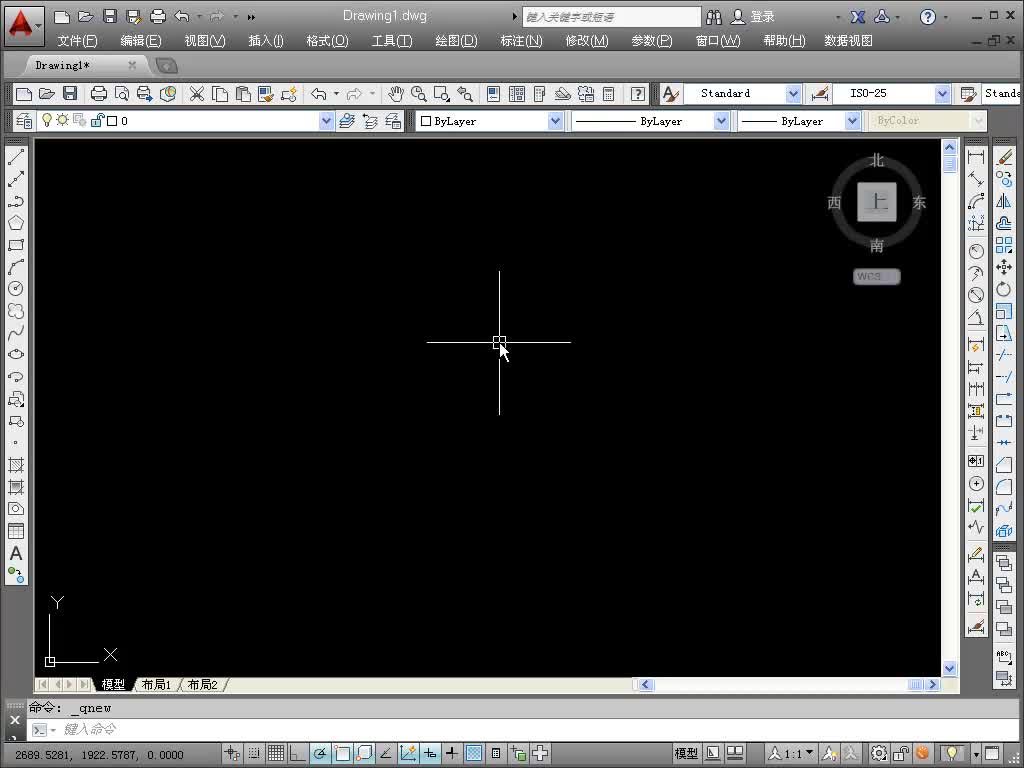Open the annotation scale 1:1 dropdown

(791, 754)
